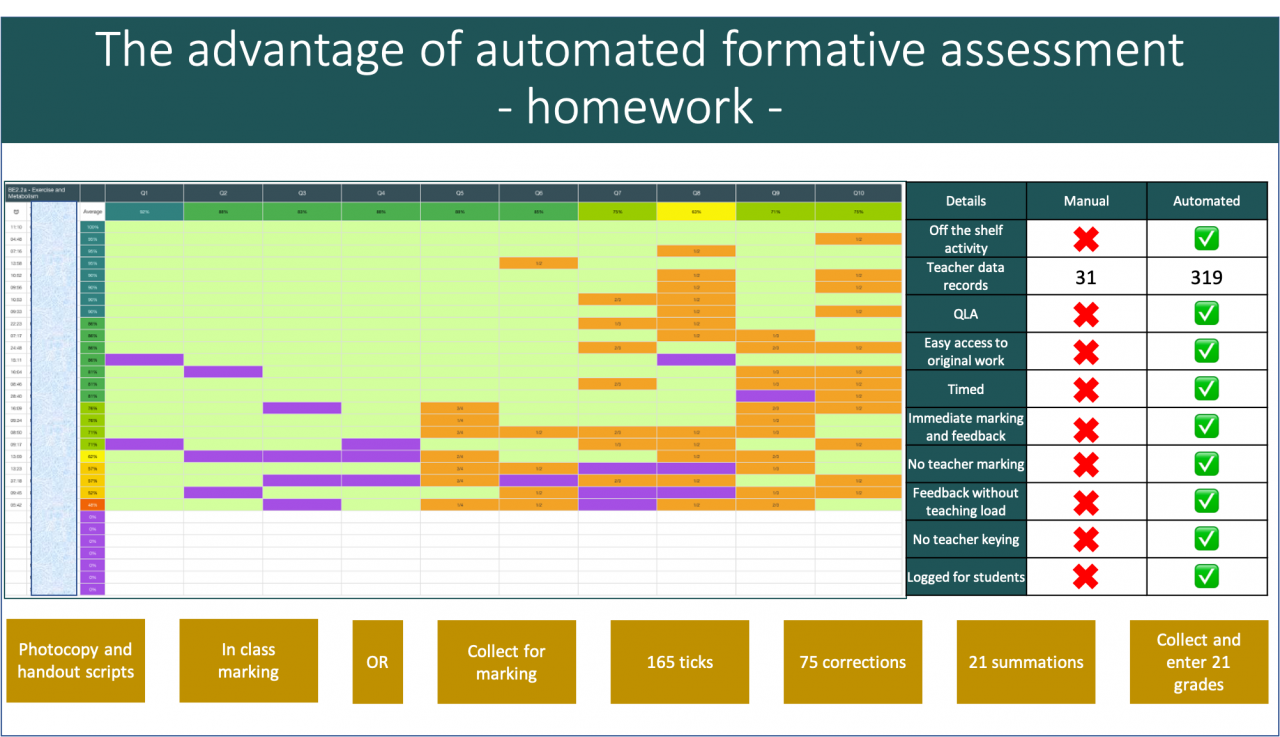Click the '75 corrections' box

point(853,662)
